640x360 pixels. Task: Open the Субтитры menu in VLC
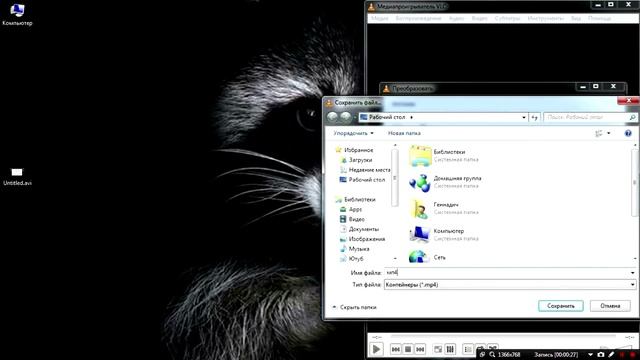(507, 18)
